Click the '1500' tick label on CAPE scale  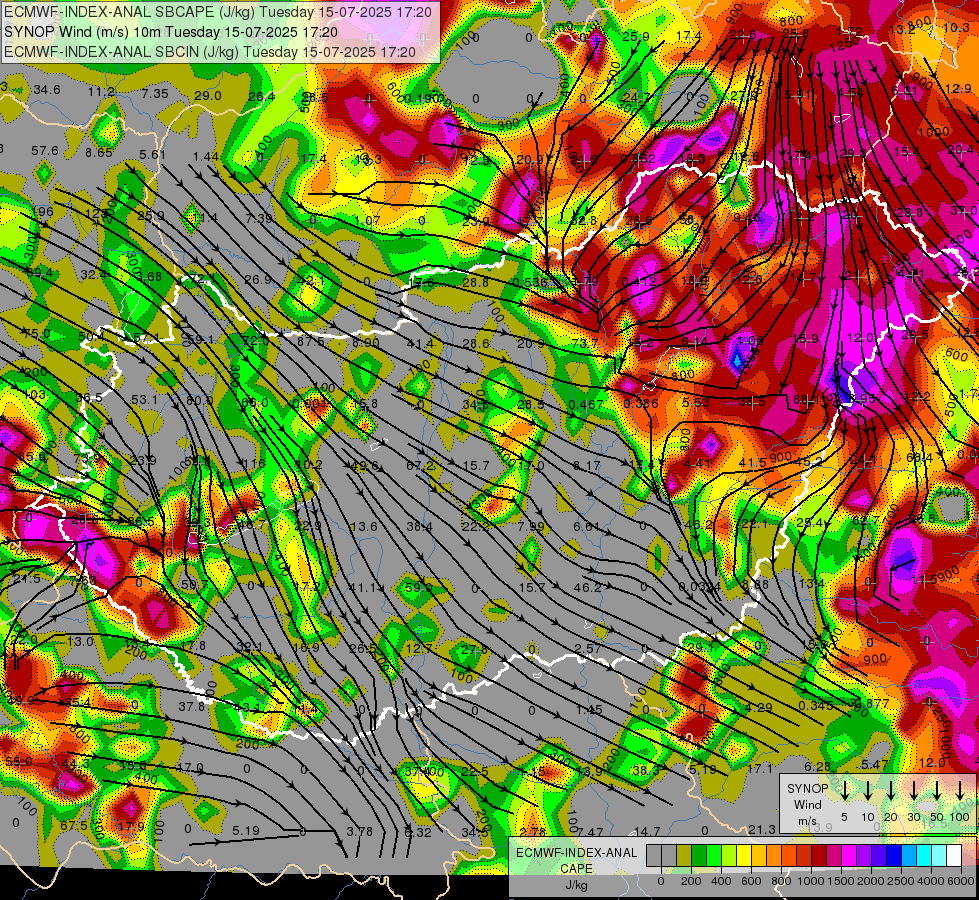coord(840,881)
